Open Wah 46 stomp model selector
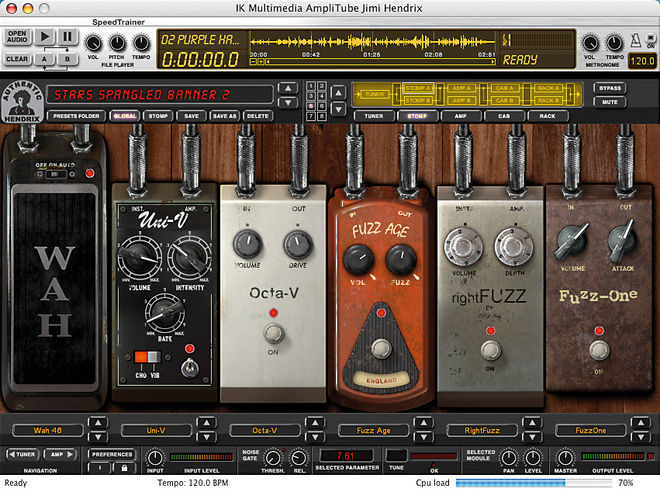The width and height of the screenshot is (660, 492). (48, 431)
